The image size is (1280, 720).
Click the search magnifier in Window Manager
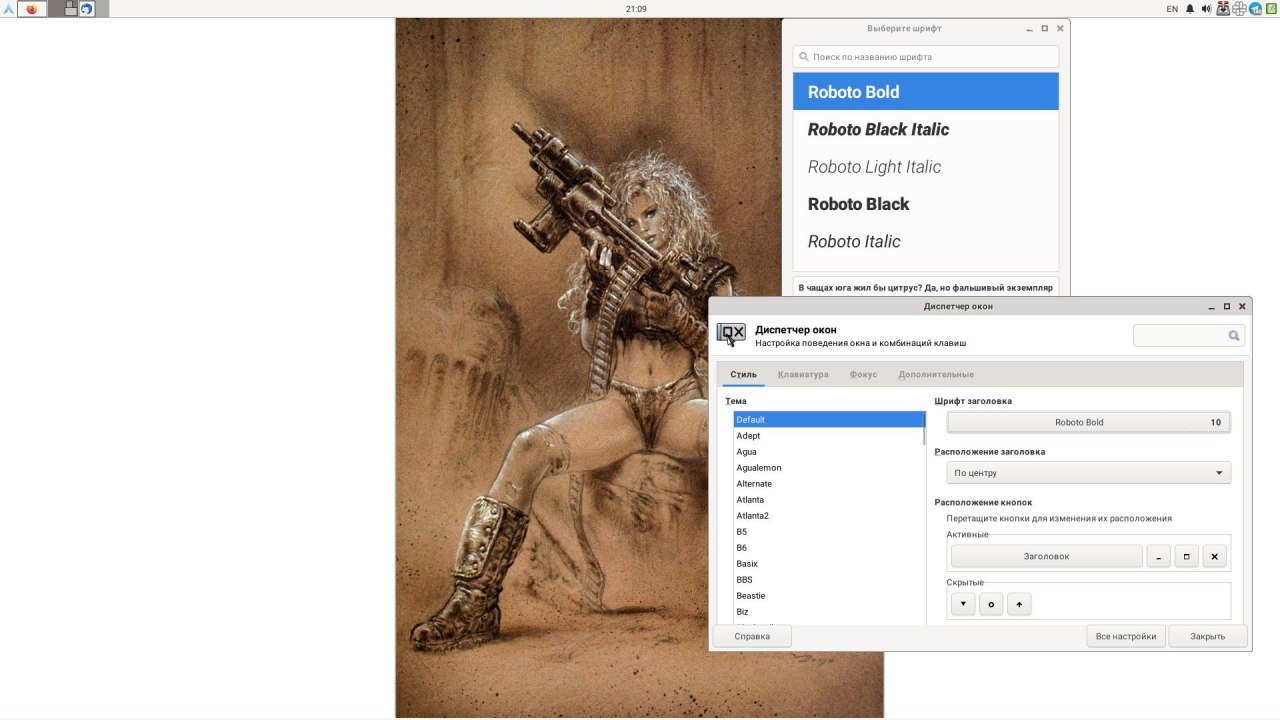[x=1233, y=336]
